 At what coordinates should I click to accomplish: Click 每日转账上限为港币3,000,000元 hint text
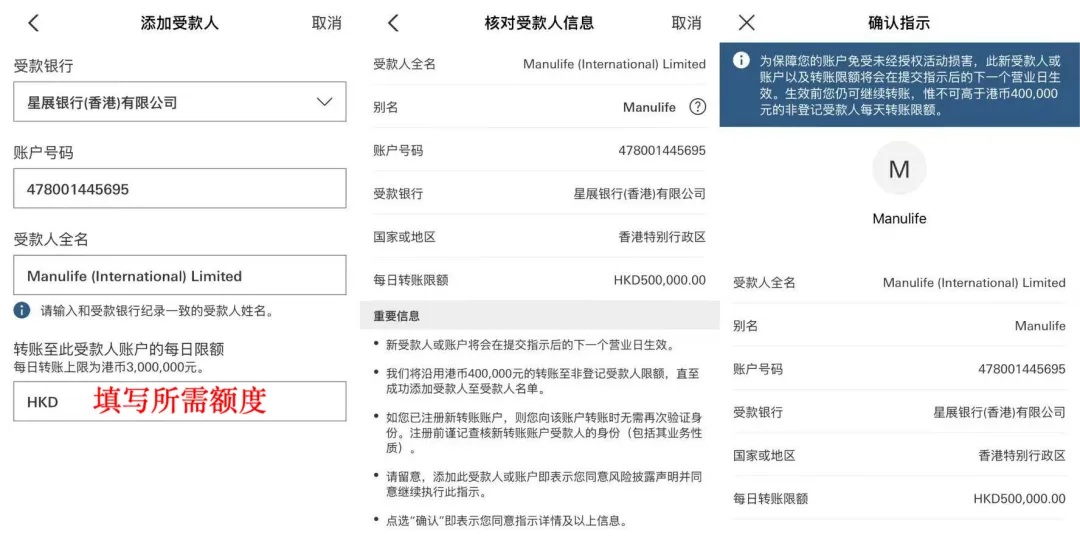pyautogui.click(x=109, y=366)
